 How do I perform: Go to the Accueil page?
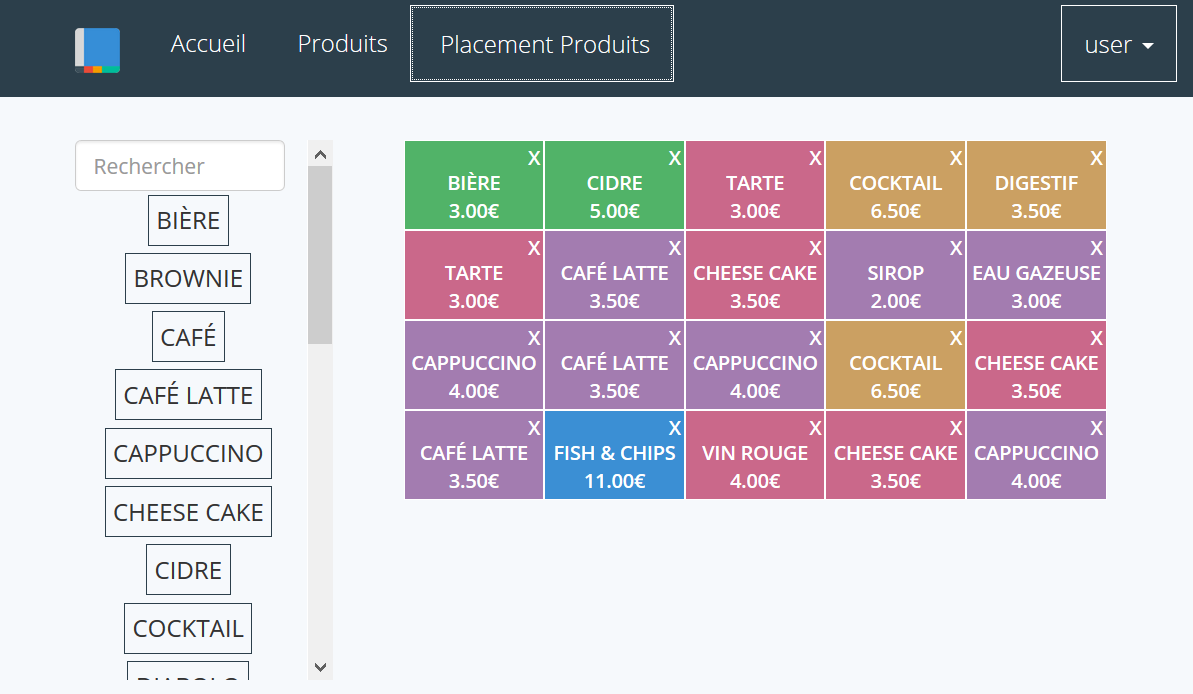(x=208, y=44)
